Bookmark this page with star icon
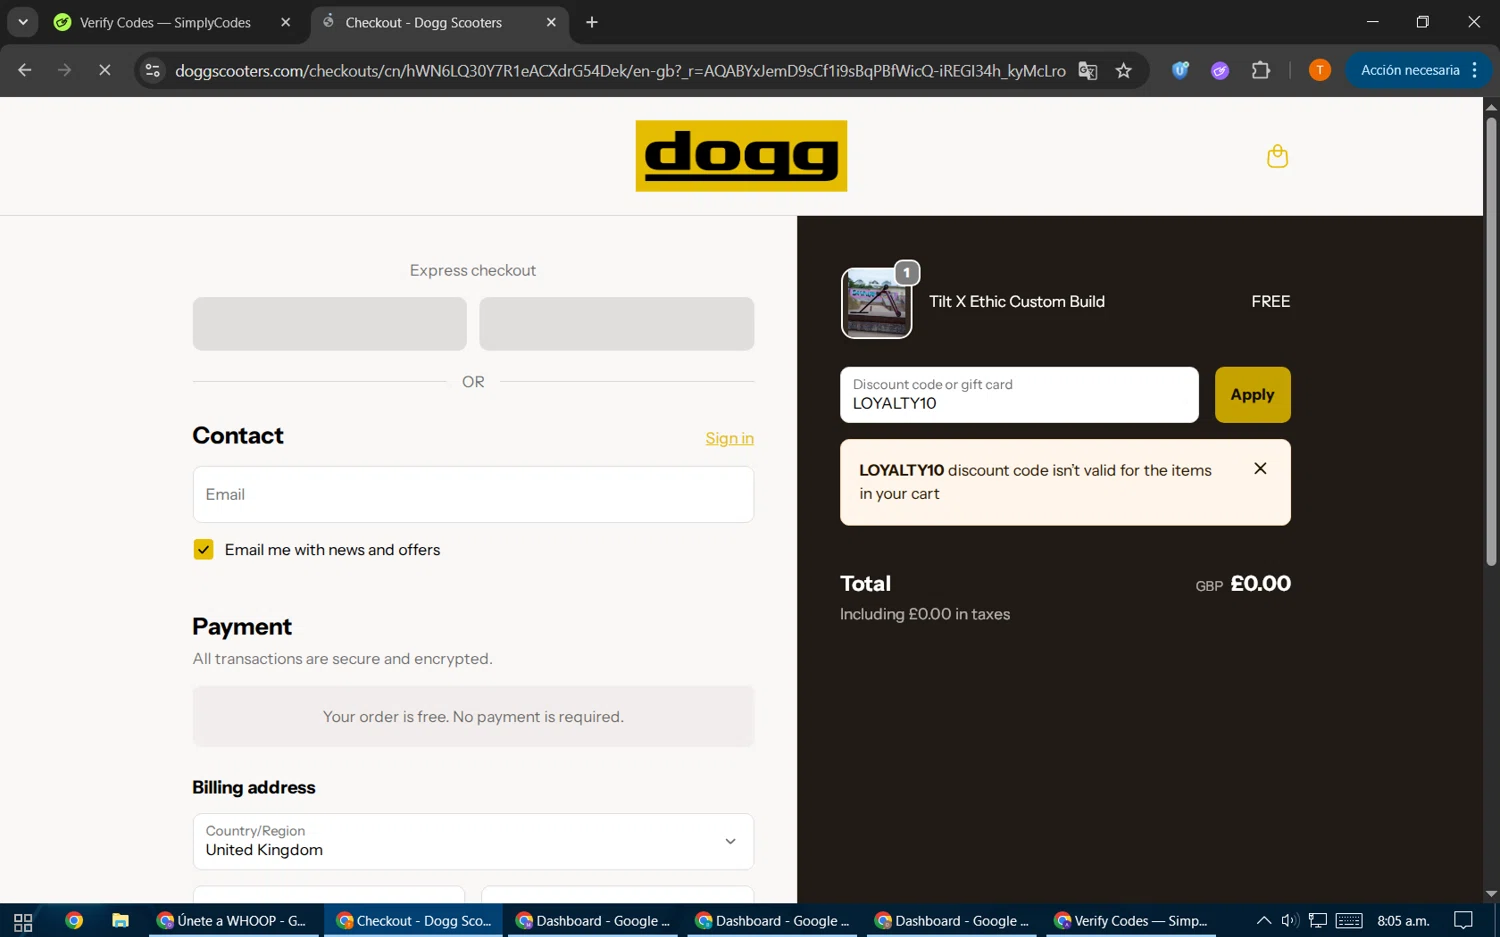 [1124, 70]
